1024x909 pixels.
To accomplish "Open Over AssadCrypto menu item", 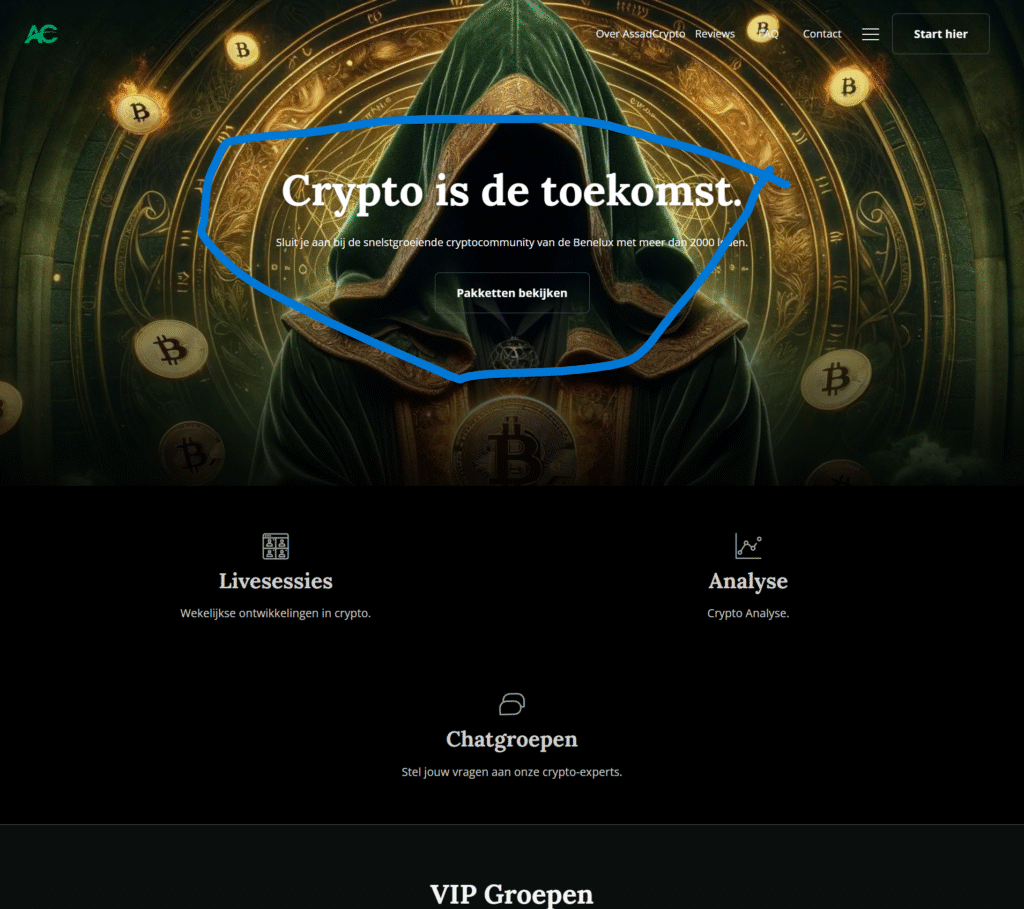I will (640, 34).
